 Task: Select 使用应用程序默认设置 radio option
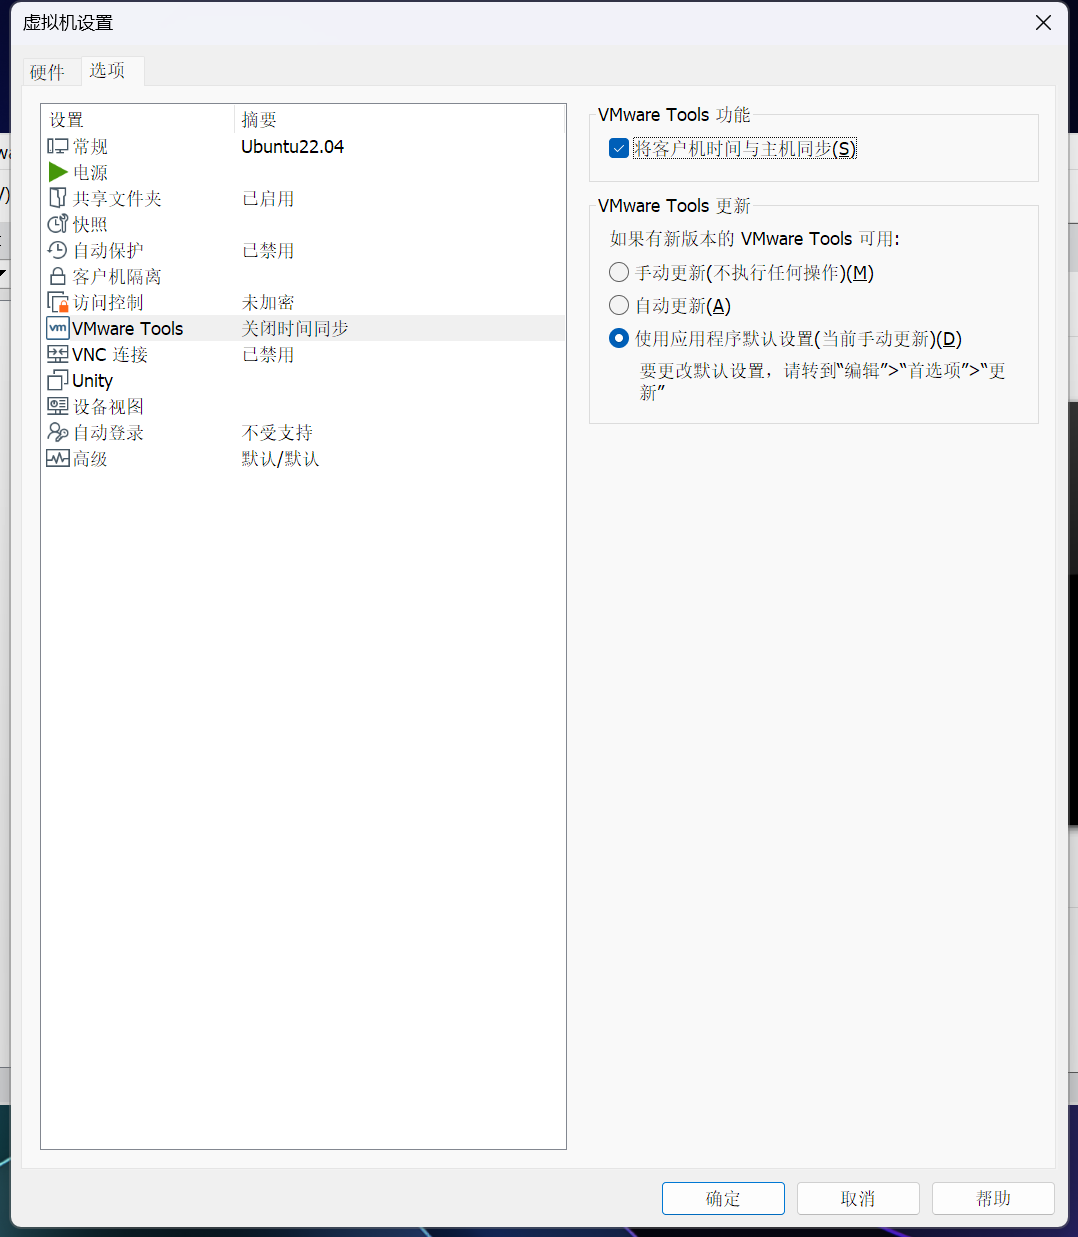[x=619, y=338]
